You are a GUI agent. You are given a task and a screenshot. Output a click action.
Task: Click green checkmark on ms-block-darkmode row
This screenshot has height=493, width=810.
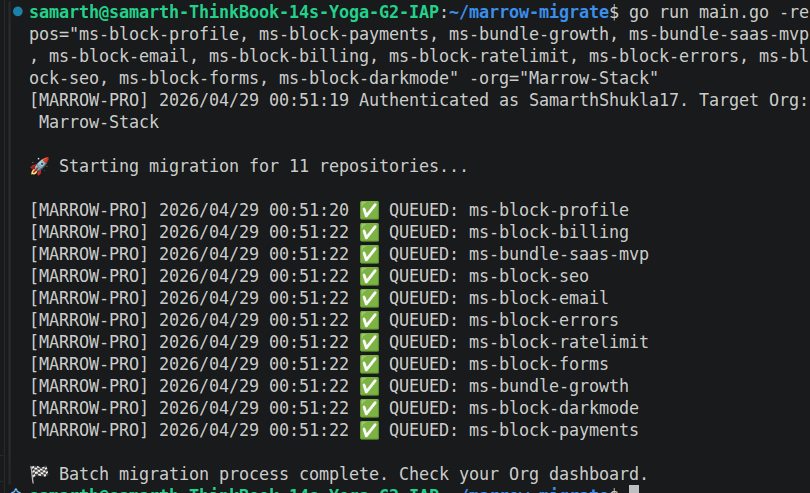point(369,408)
